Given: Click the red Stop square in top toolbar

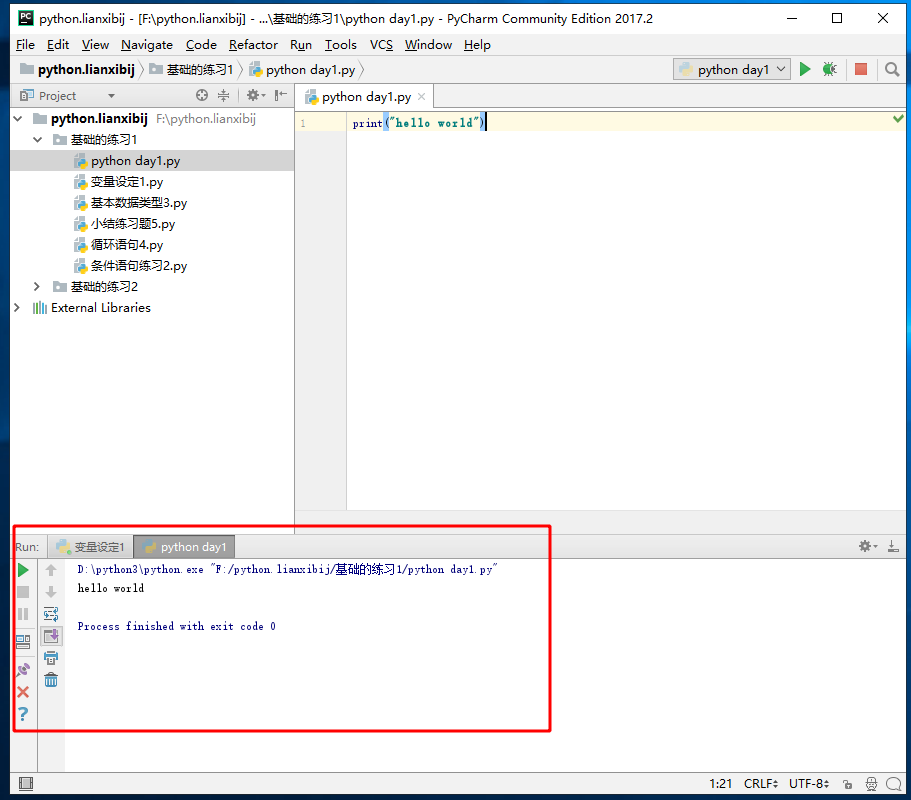Looking at the screenshot, I should [x=860, y=70].
